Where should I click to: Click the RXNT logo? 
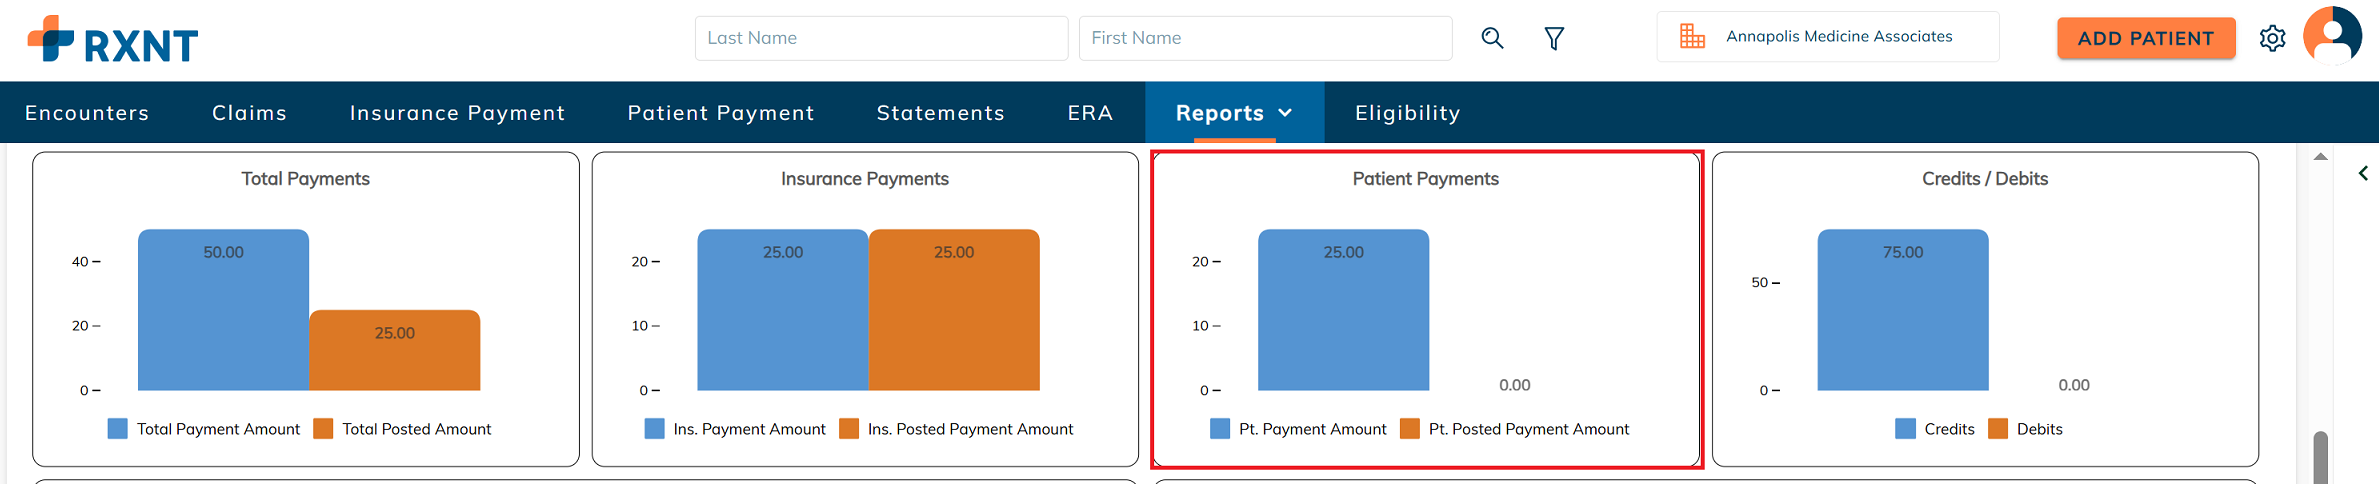[113, 40]
